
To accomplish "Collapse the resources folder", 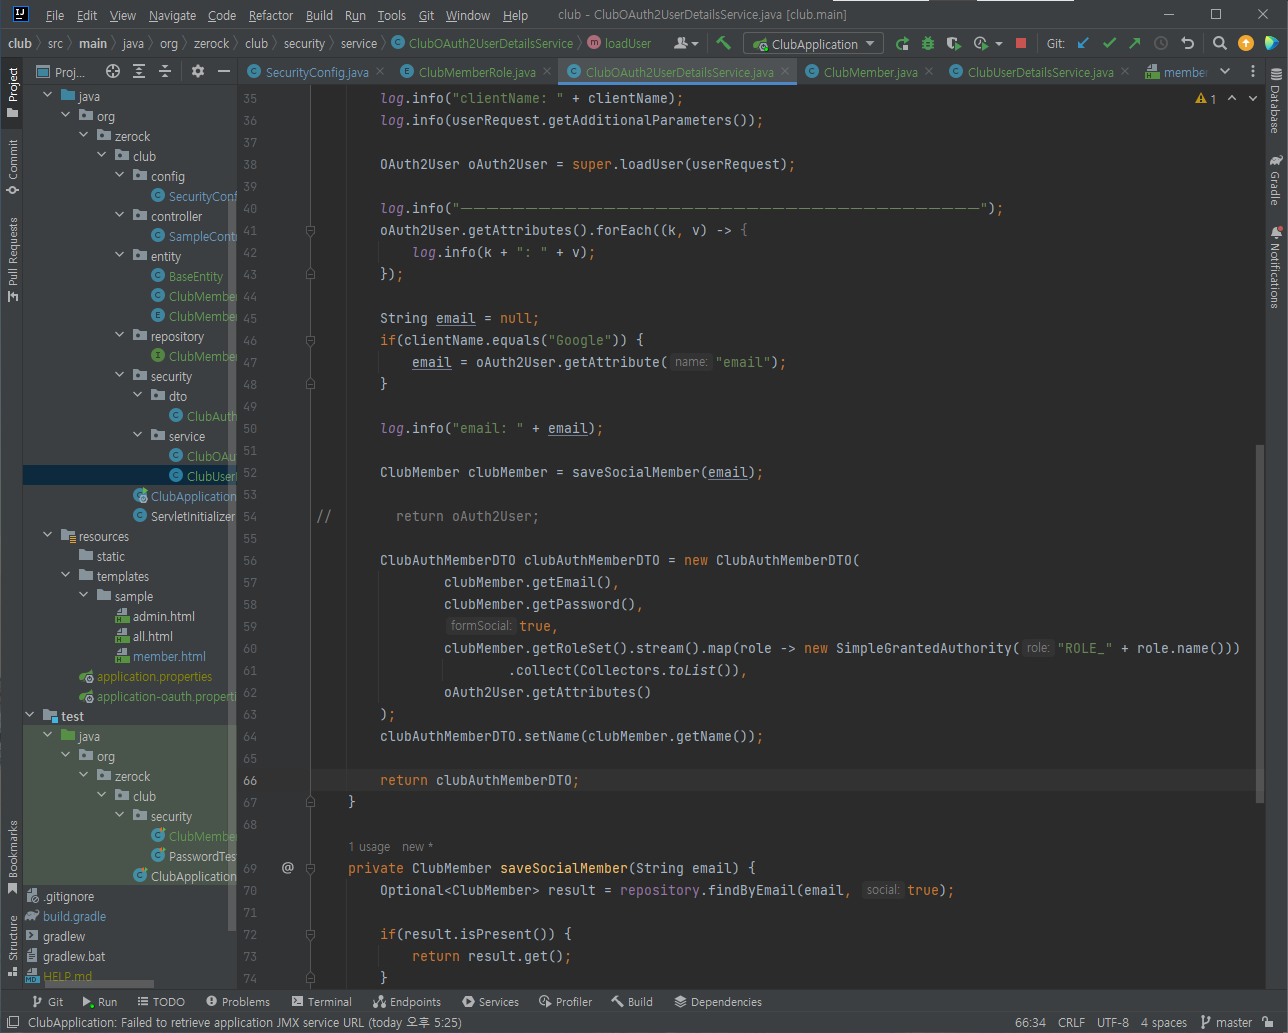I will pos(48,535).
